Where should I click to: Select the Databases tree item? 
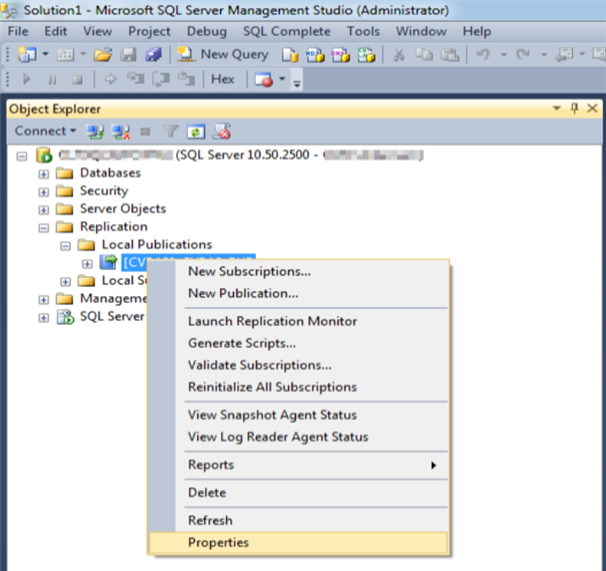110,173
